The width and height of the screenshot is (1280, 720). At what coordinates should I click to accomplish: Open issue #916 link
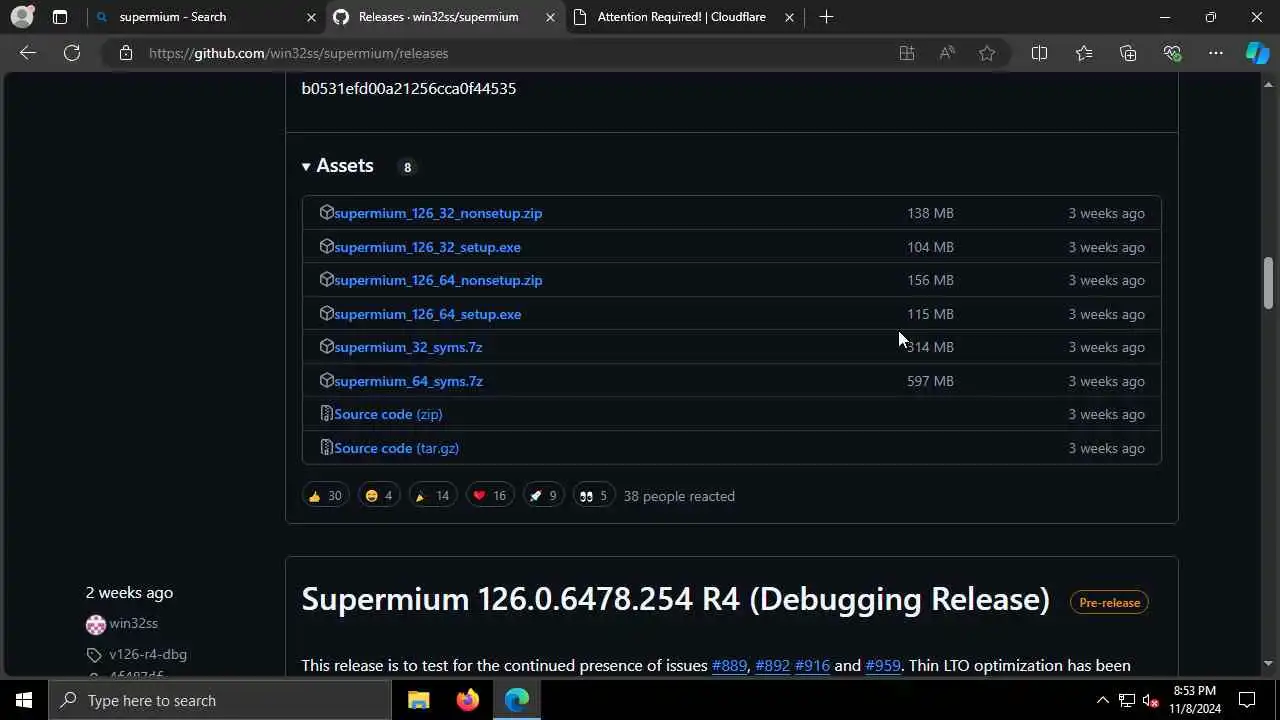pyautogui.click(x=812, y=666)
